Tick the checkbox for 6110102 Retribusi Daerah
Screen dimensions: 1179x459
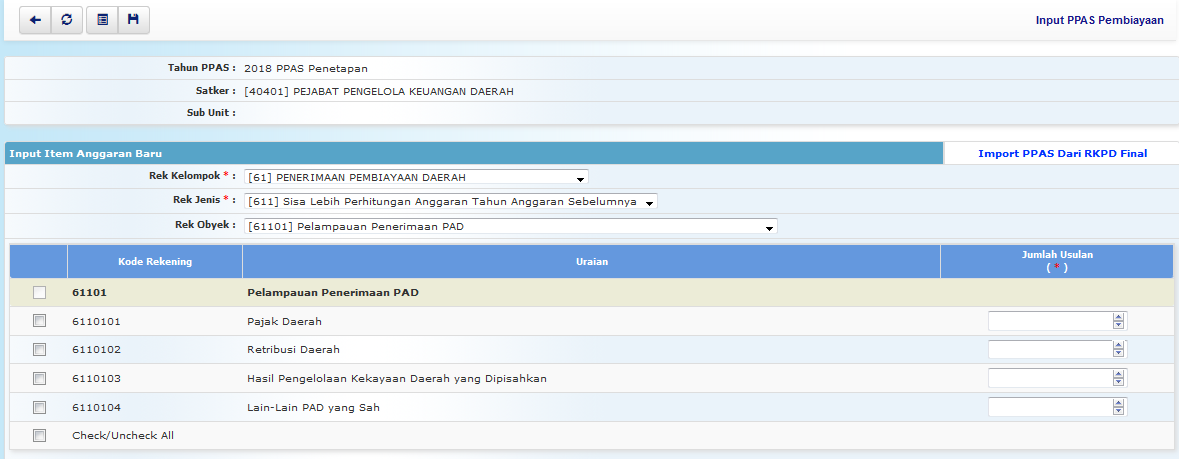(x=39, y=350)
